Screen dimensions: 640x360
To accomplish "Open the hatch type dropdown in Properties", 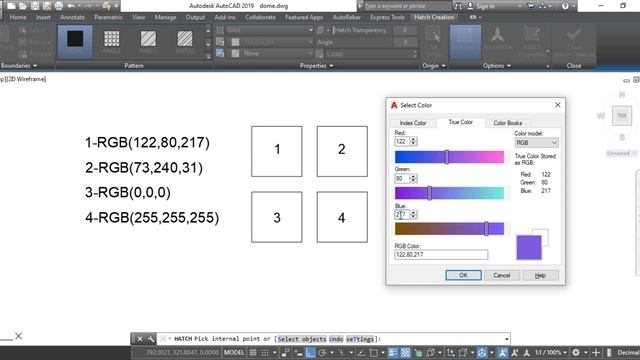I will click(x=270, y=30).
